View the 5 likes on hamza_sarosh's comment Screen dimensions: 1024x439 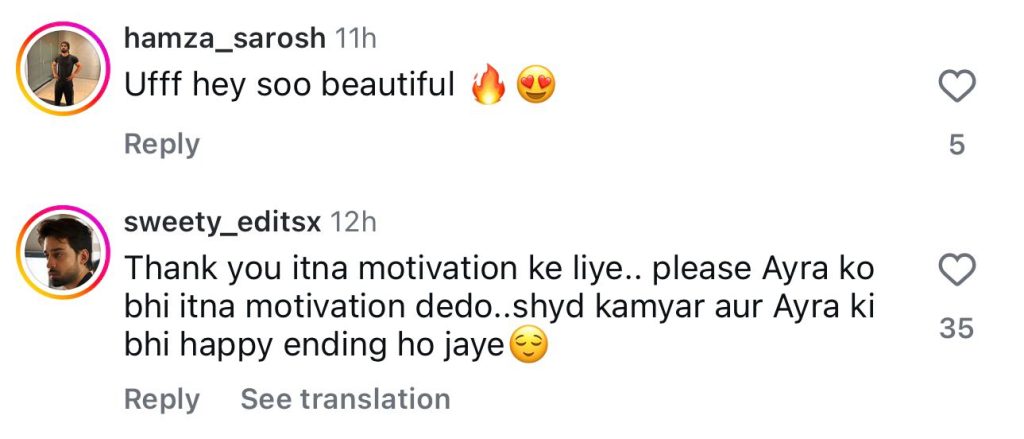click(x=957, y=145)
